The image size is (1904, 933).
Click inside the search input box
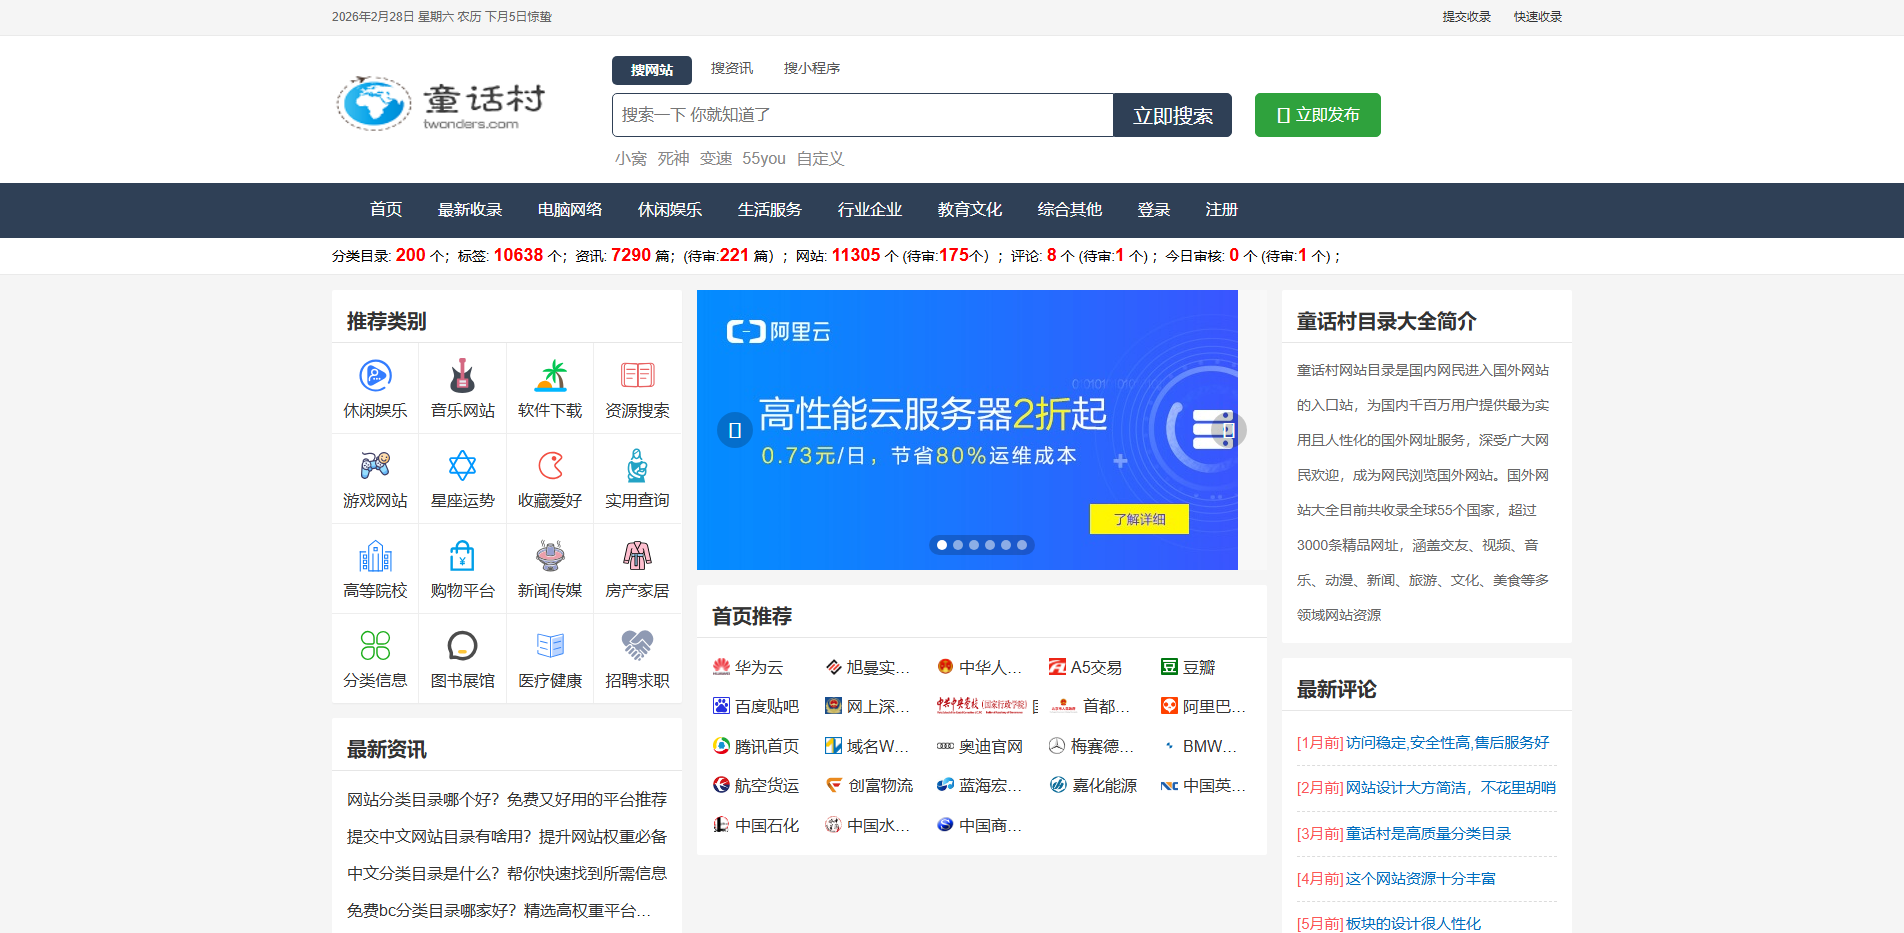(x=860, y=114)
